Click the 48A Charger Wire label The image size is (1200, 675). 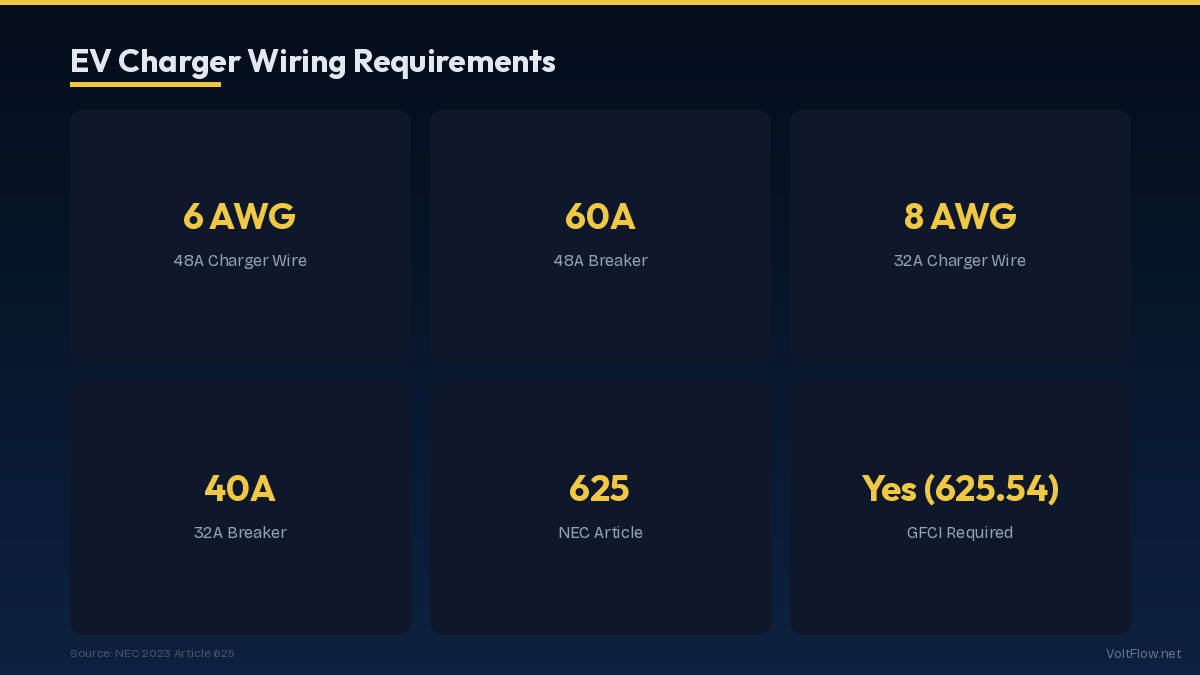240,261
